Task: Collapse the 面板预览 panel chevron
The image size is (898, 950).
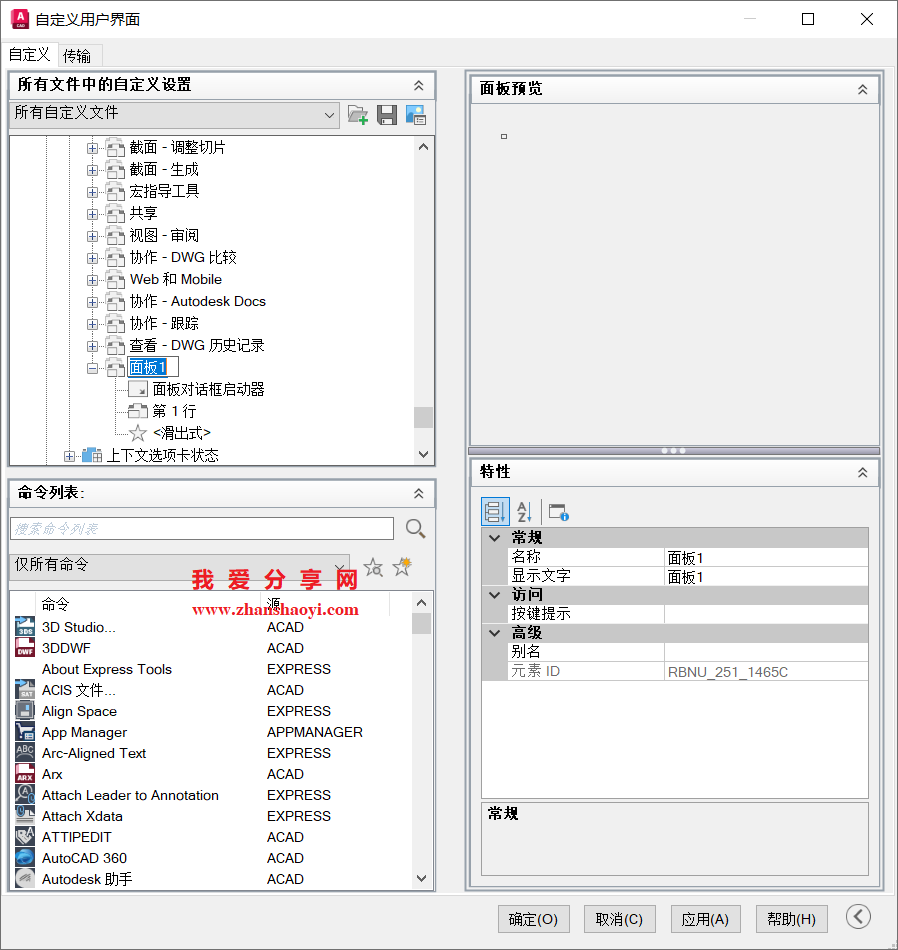Action: [x=862, y=89]
